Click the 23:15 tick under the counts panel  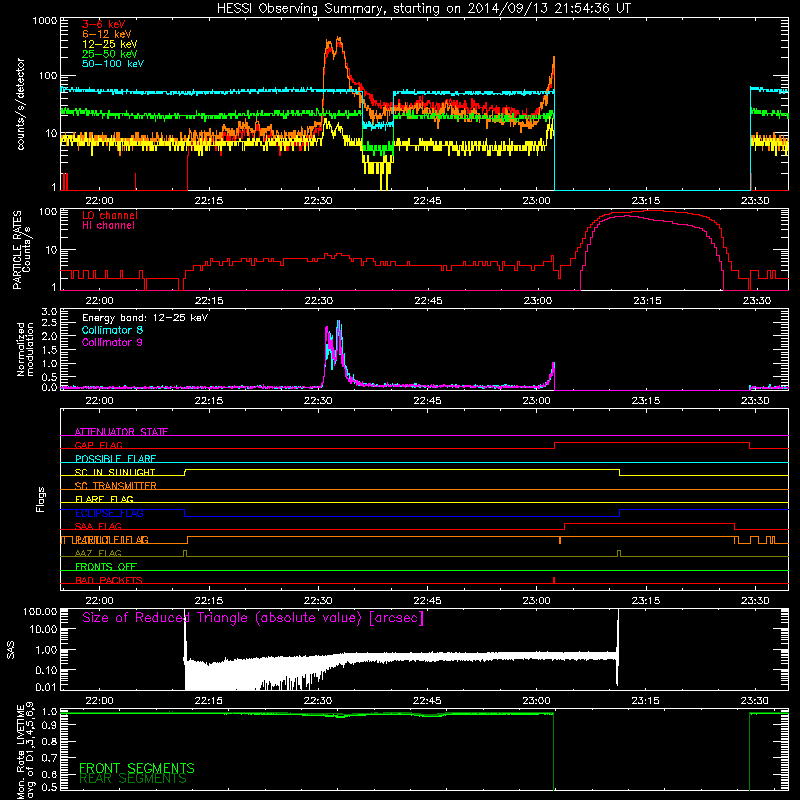pyautogui.click(x=645, y=201)
